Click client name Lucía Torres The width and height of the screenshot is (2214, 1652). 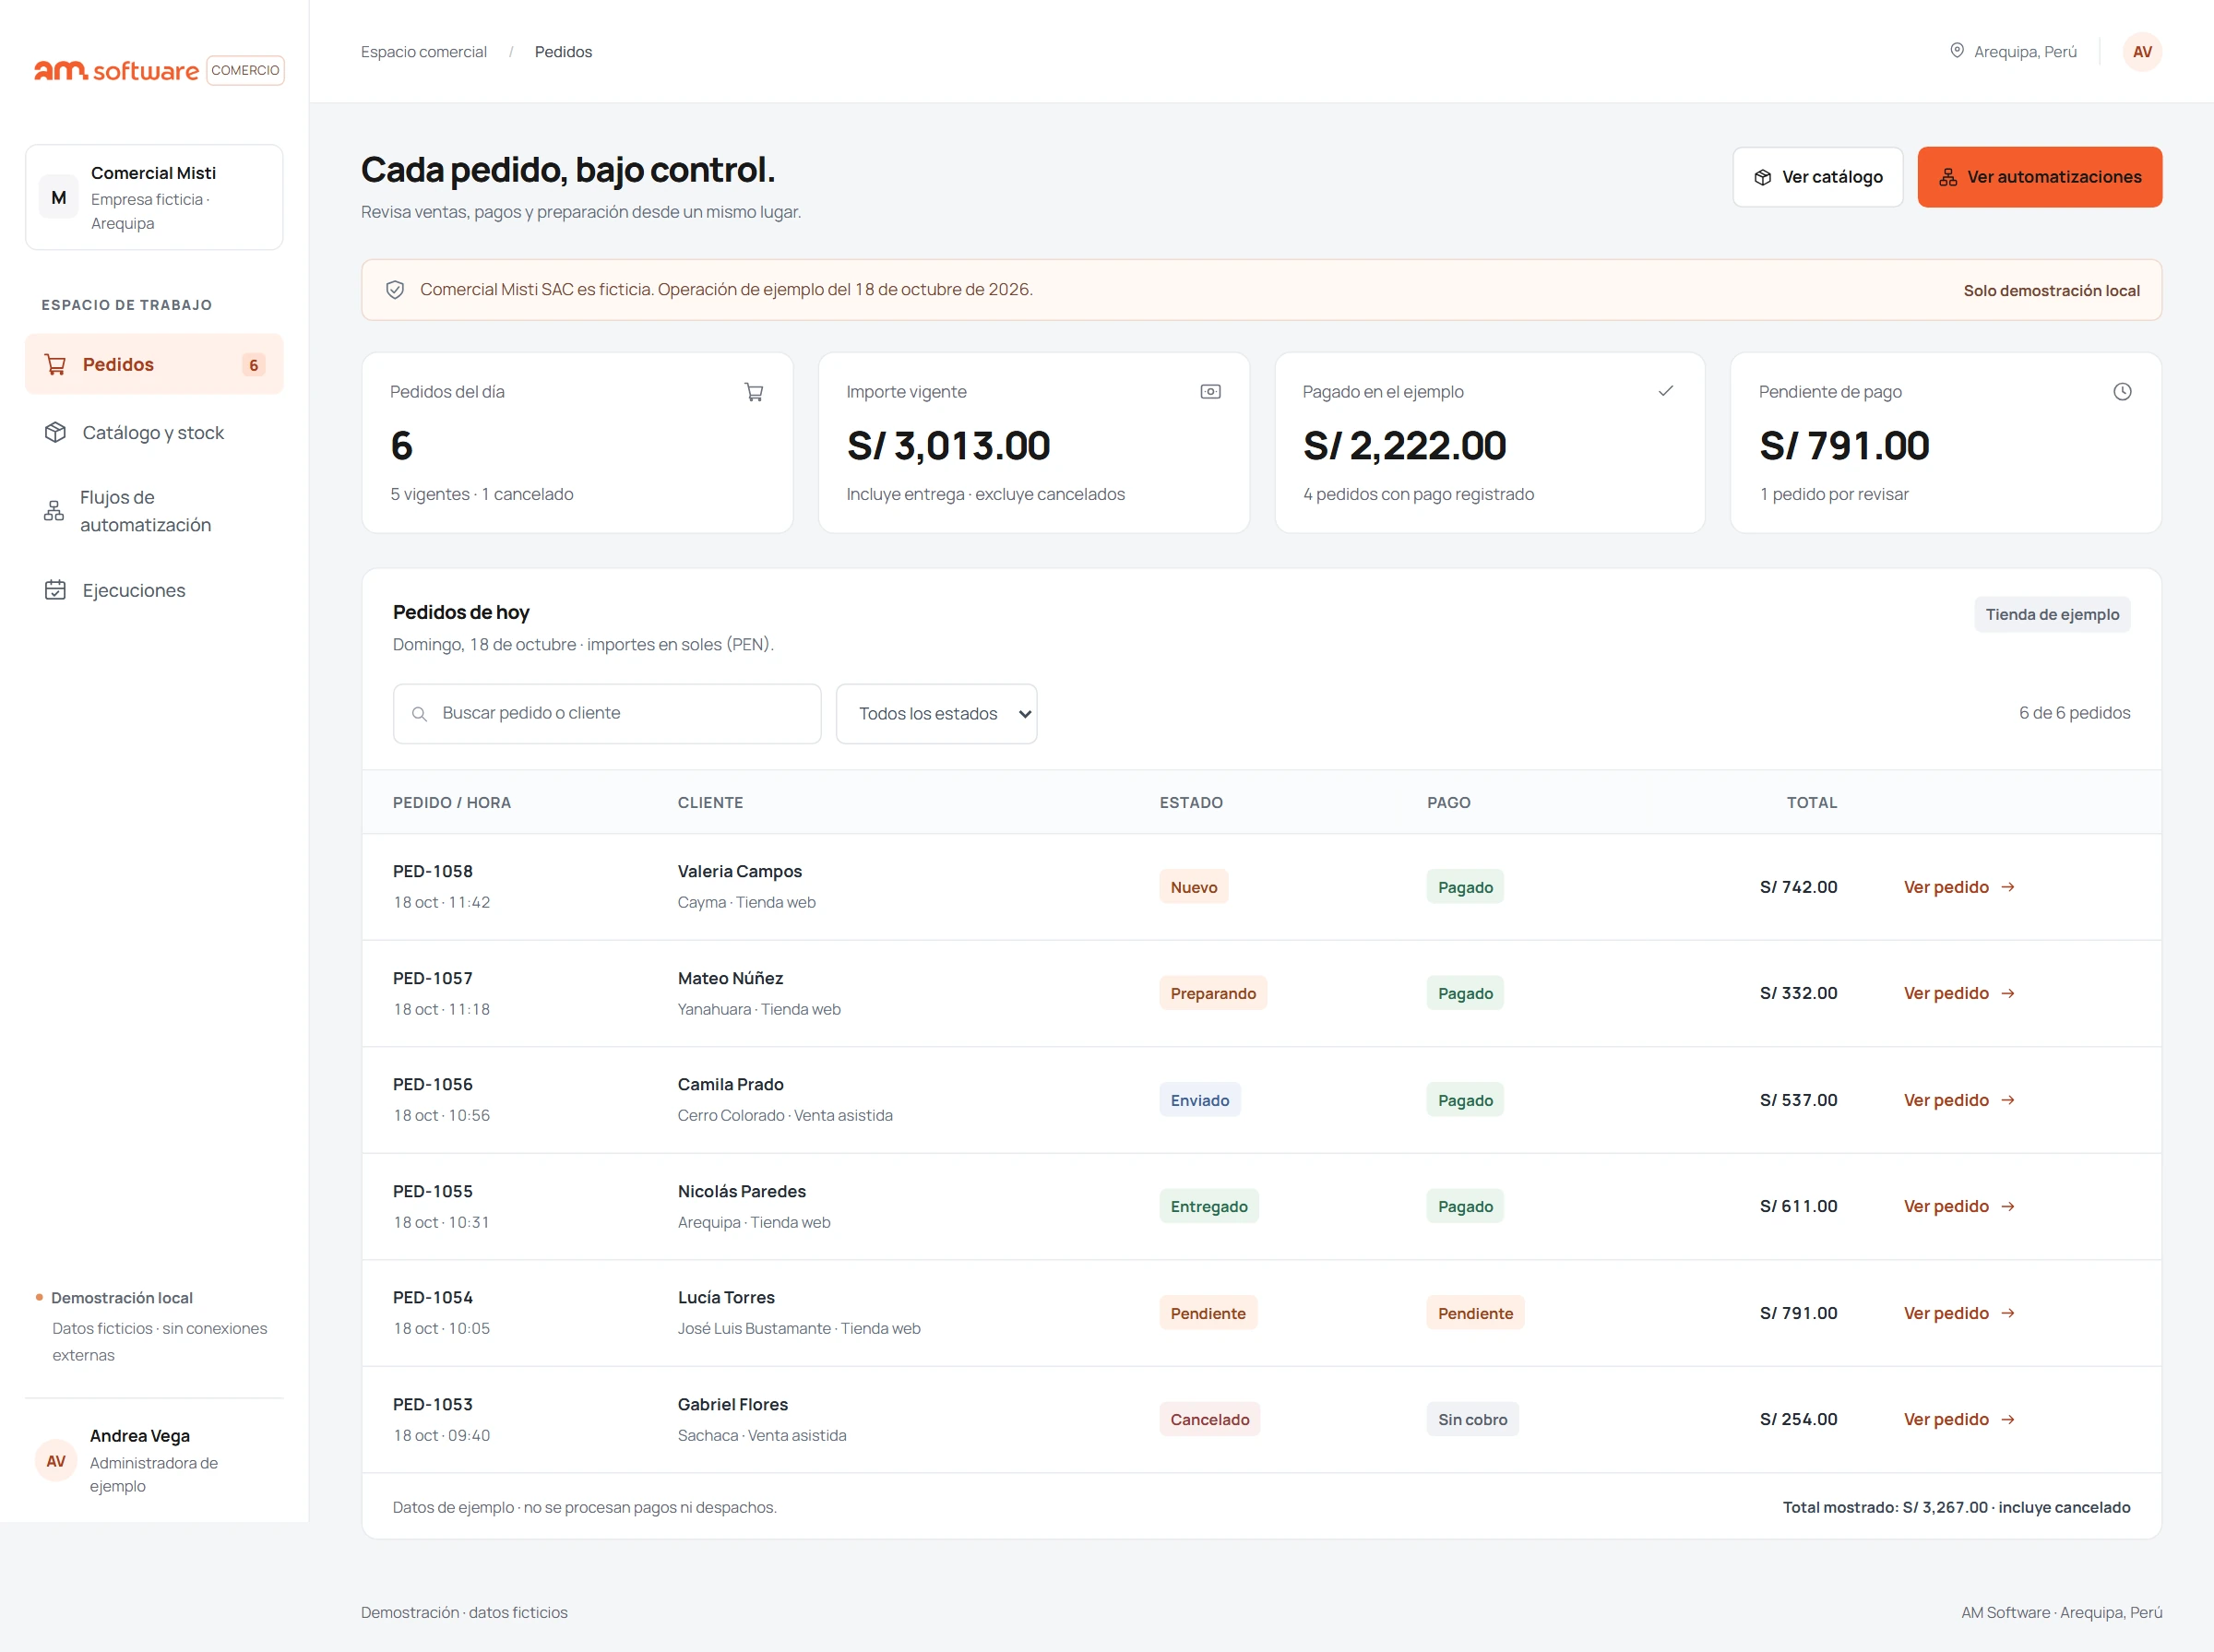[726, 1297]
